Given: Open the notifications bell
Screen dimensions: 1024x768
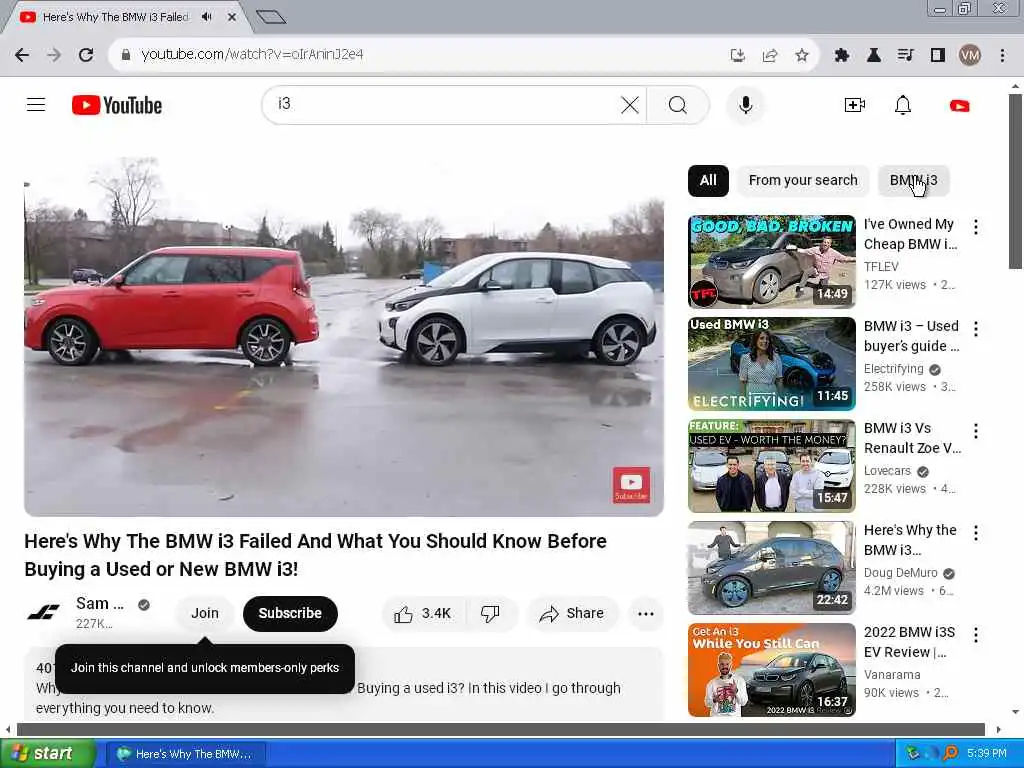Looking at the screenshot, I should coord(903,105).
